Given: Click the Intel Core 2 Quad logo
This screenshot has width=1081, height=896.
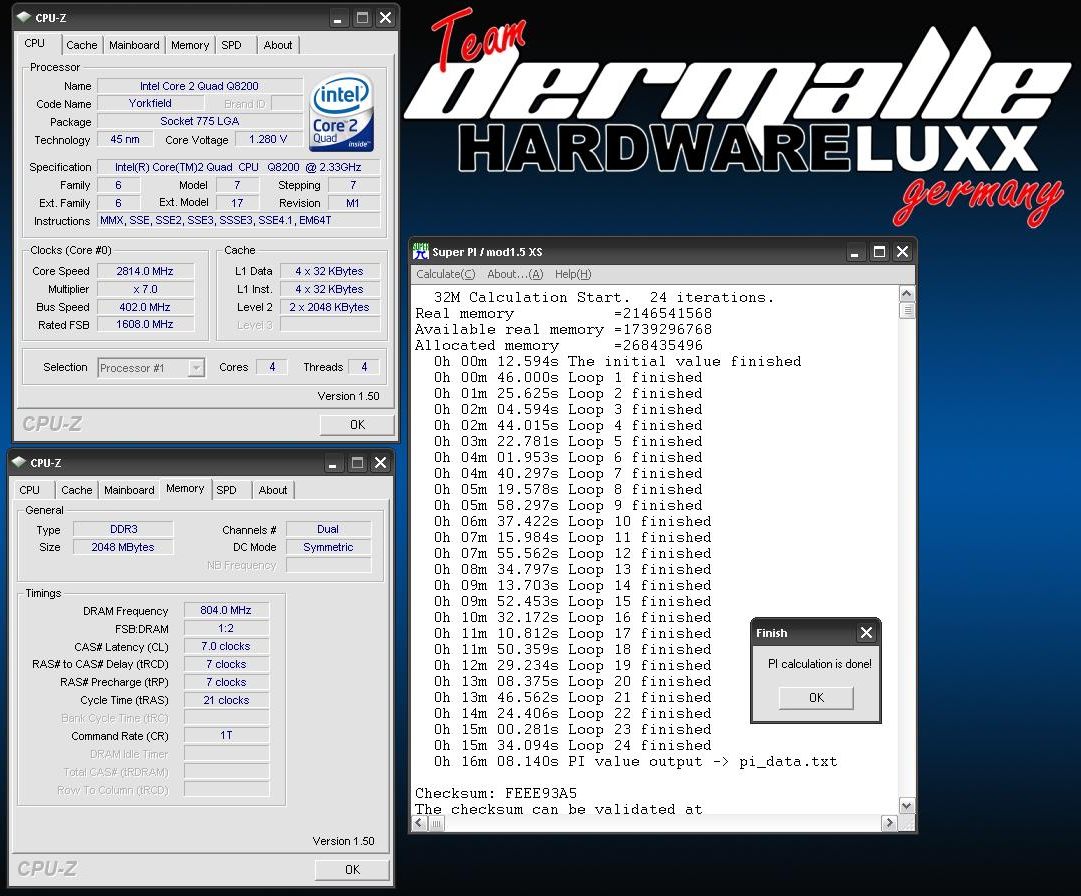Looking at the screenshot, I should [x=341, y=112].
